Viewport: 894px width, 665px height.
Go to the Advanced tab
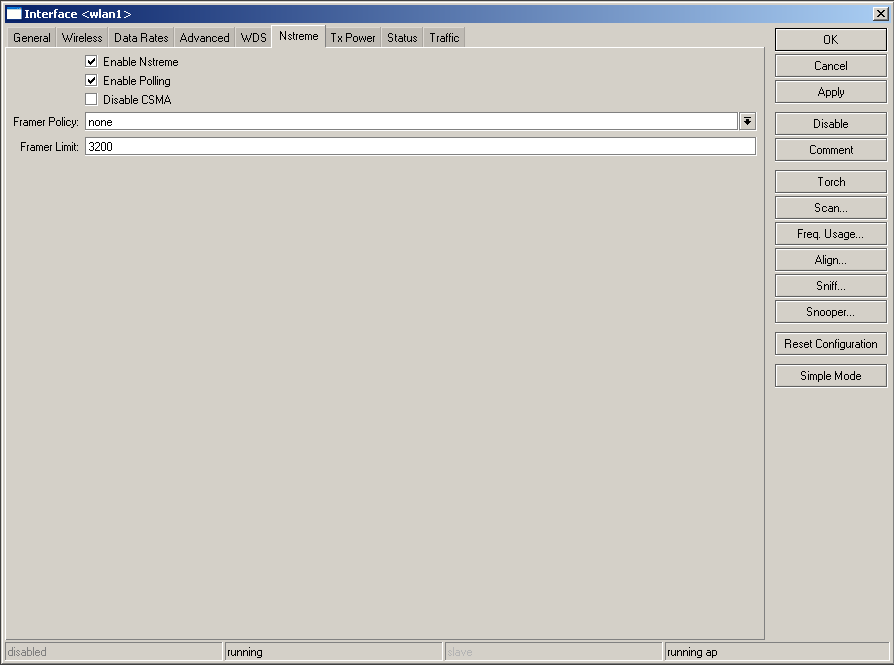204,38
